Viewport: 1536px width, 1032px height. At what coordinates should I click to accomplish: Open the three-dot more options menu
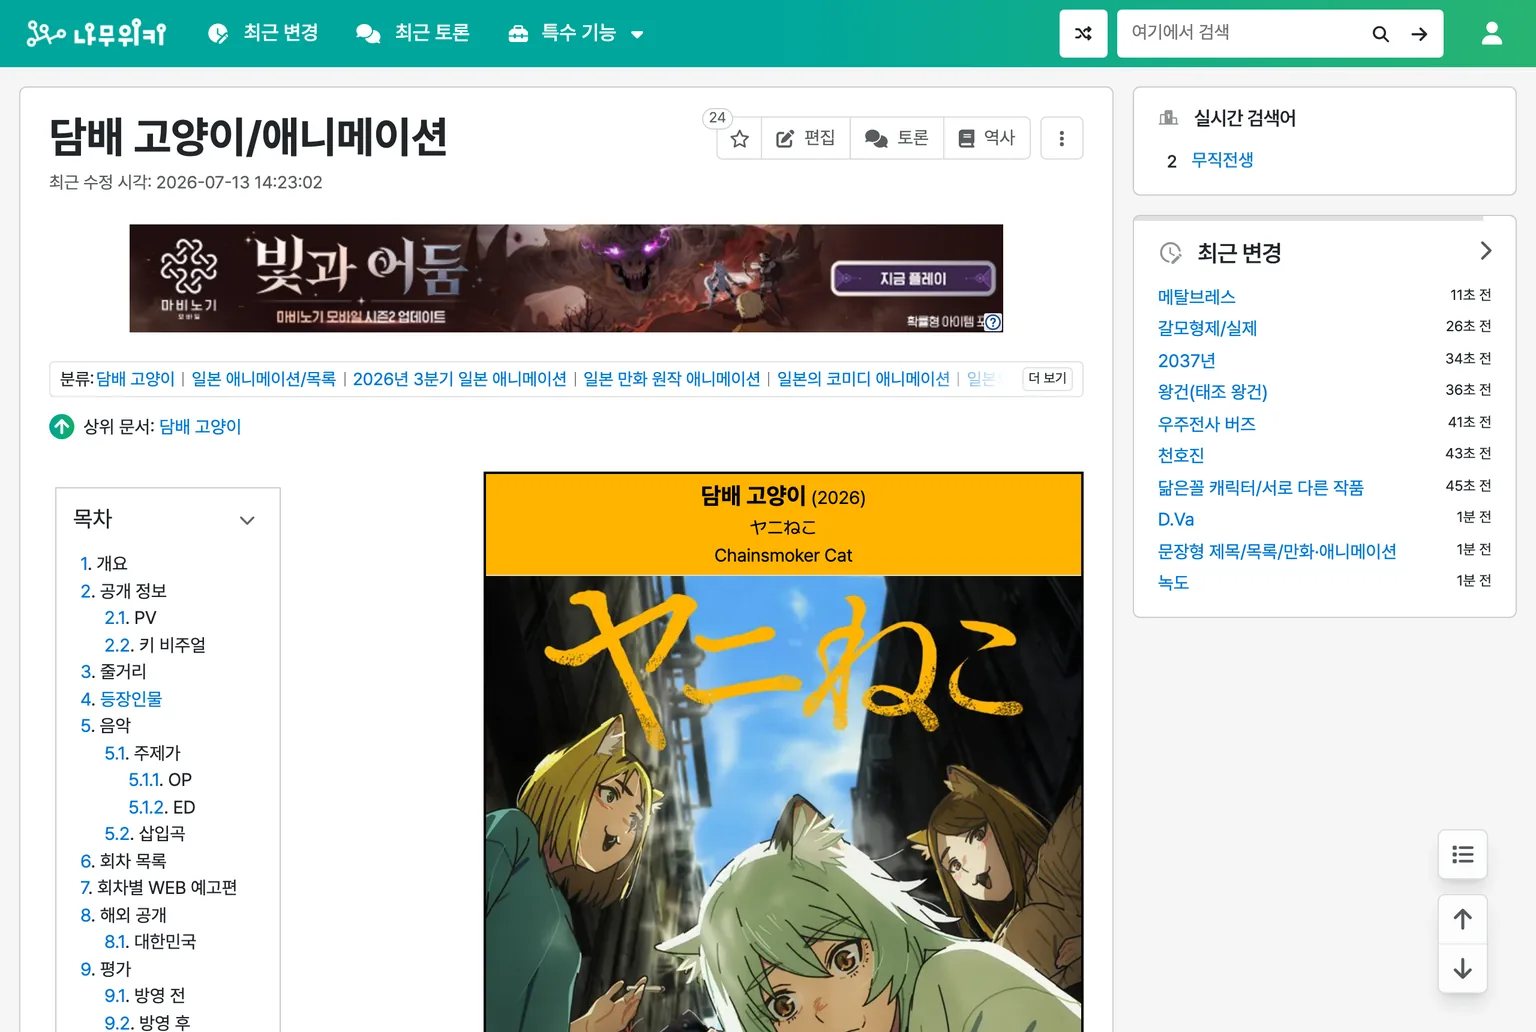pyautogui.click(x=1062, y=138)
